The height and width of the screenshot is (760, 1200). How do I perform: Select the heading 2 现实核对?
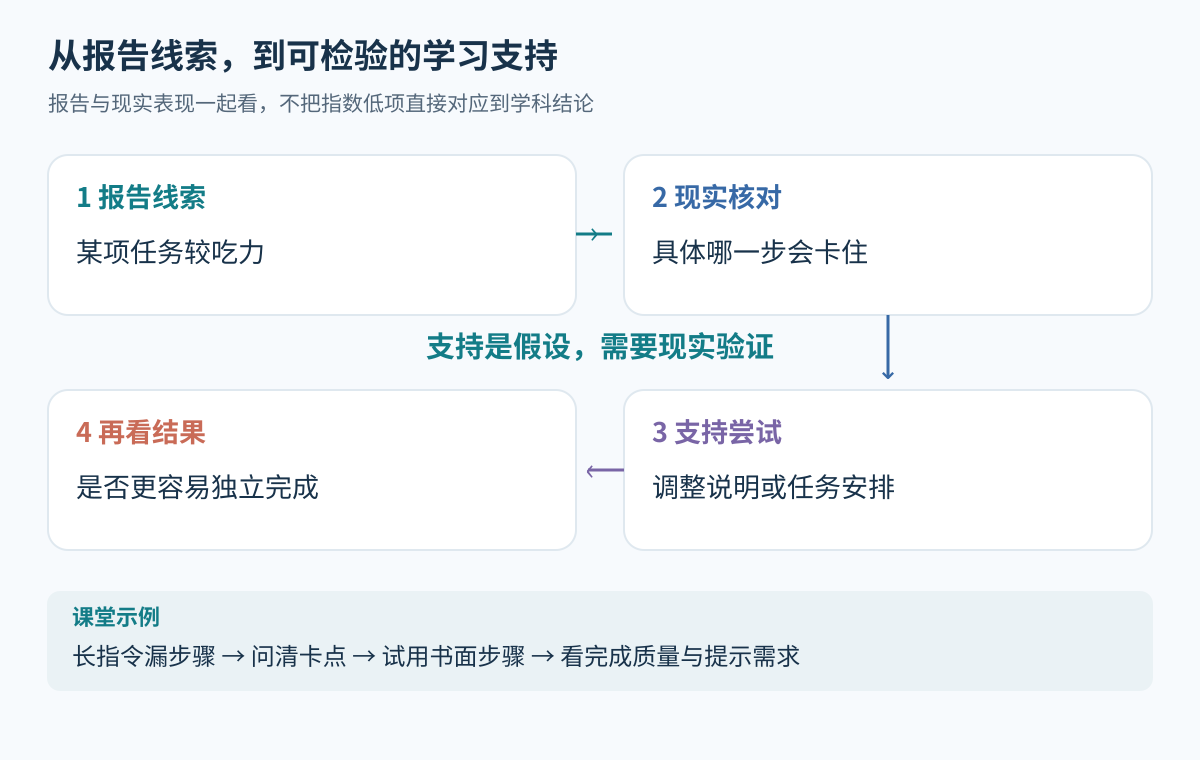click(x=717, y=198)
